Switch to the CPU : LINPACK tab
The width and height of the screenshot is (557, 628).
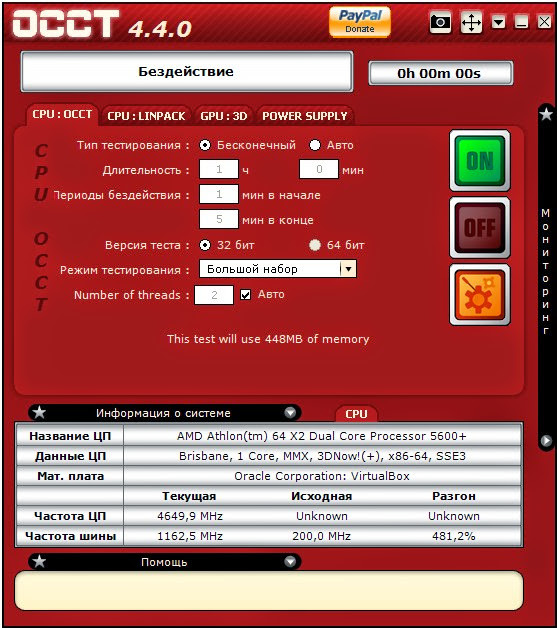146,116
